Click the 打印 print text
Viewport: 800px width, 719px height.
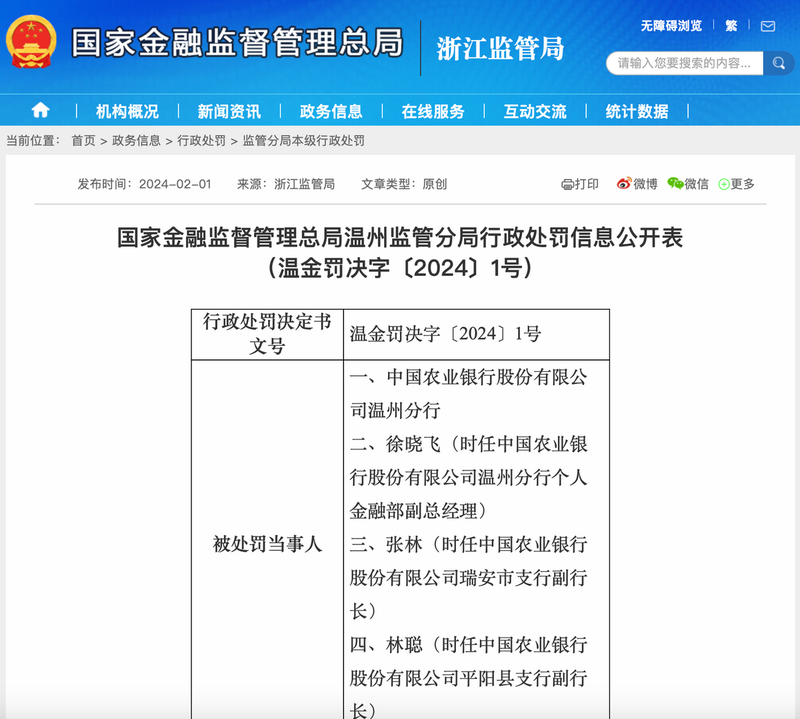click(587, 184)
